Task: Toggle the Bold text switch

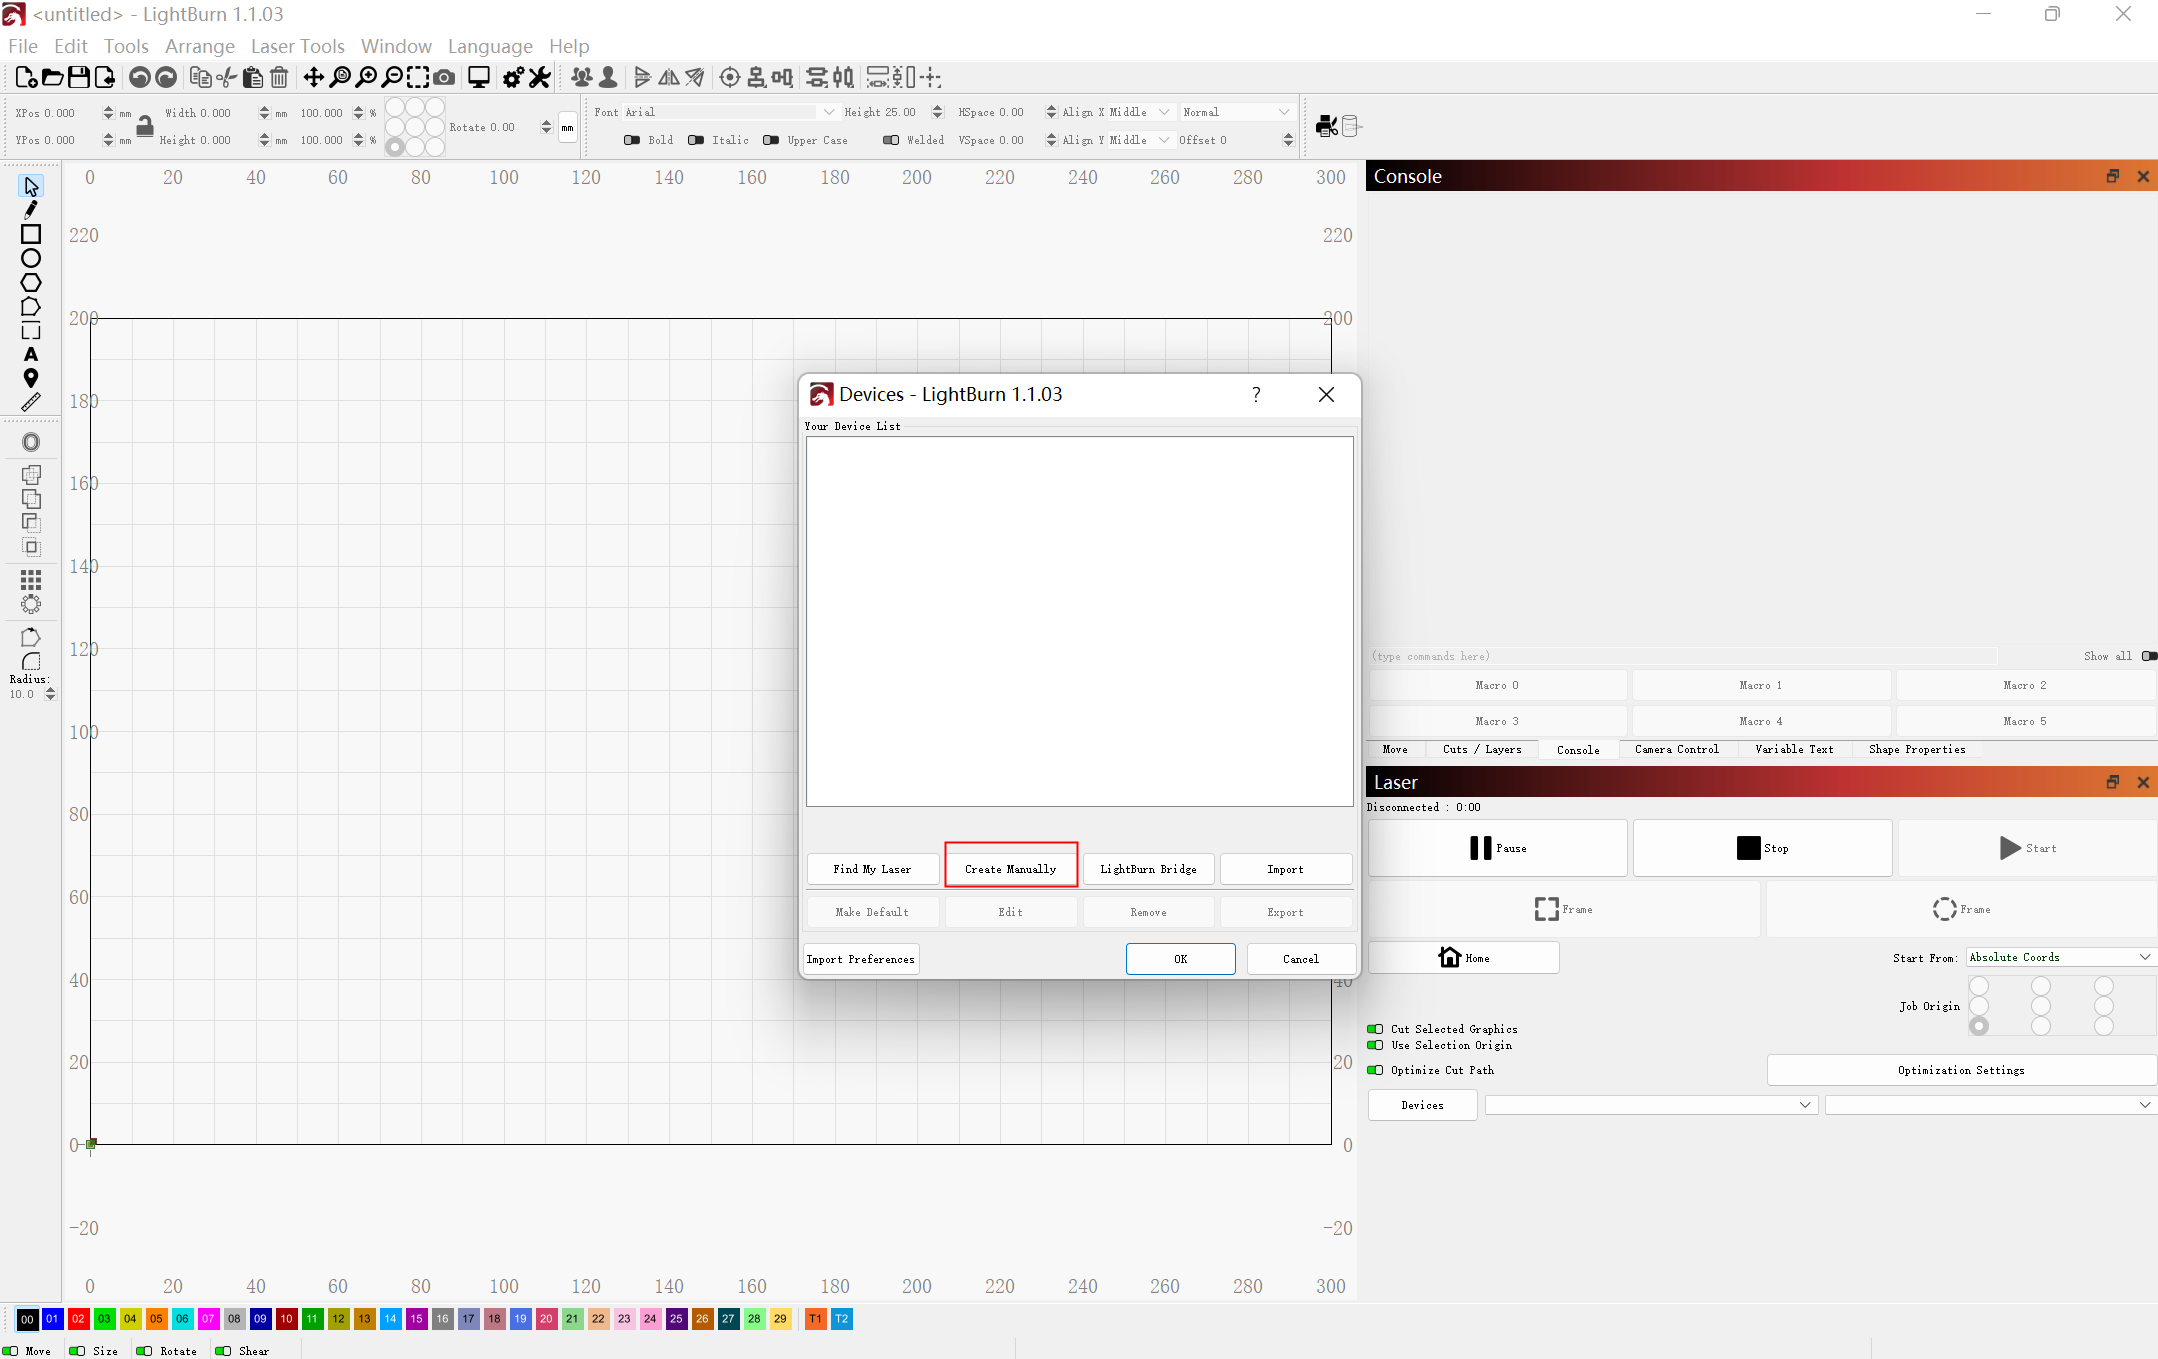Action: coord(632,140)
